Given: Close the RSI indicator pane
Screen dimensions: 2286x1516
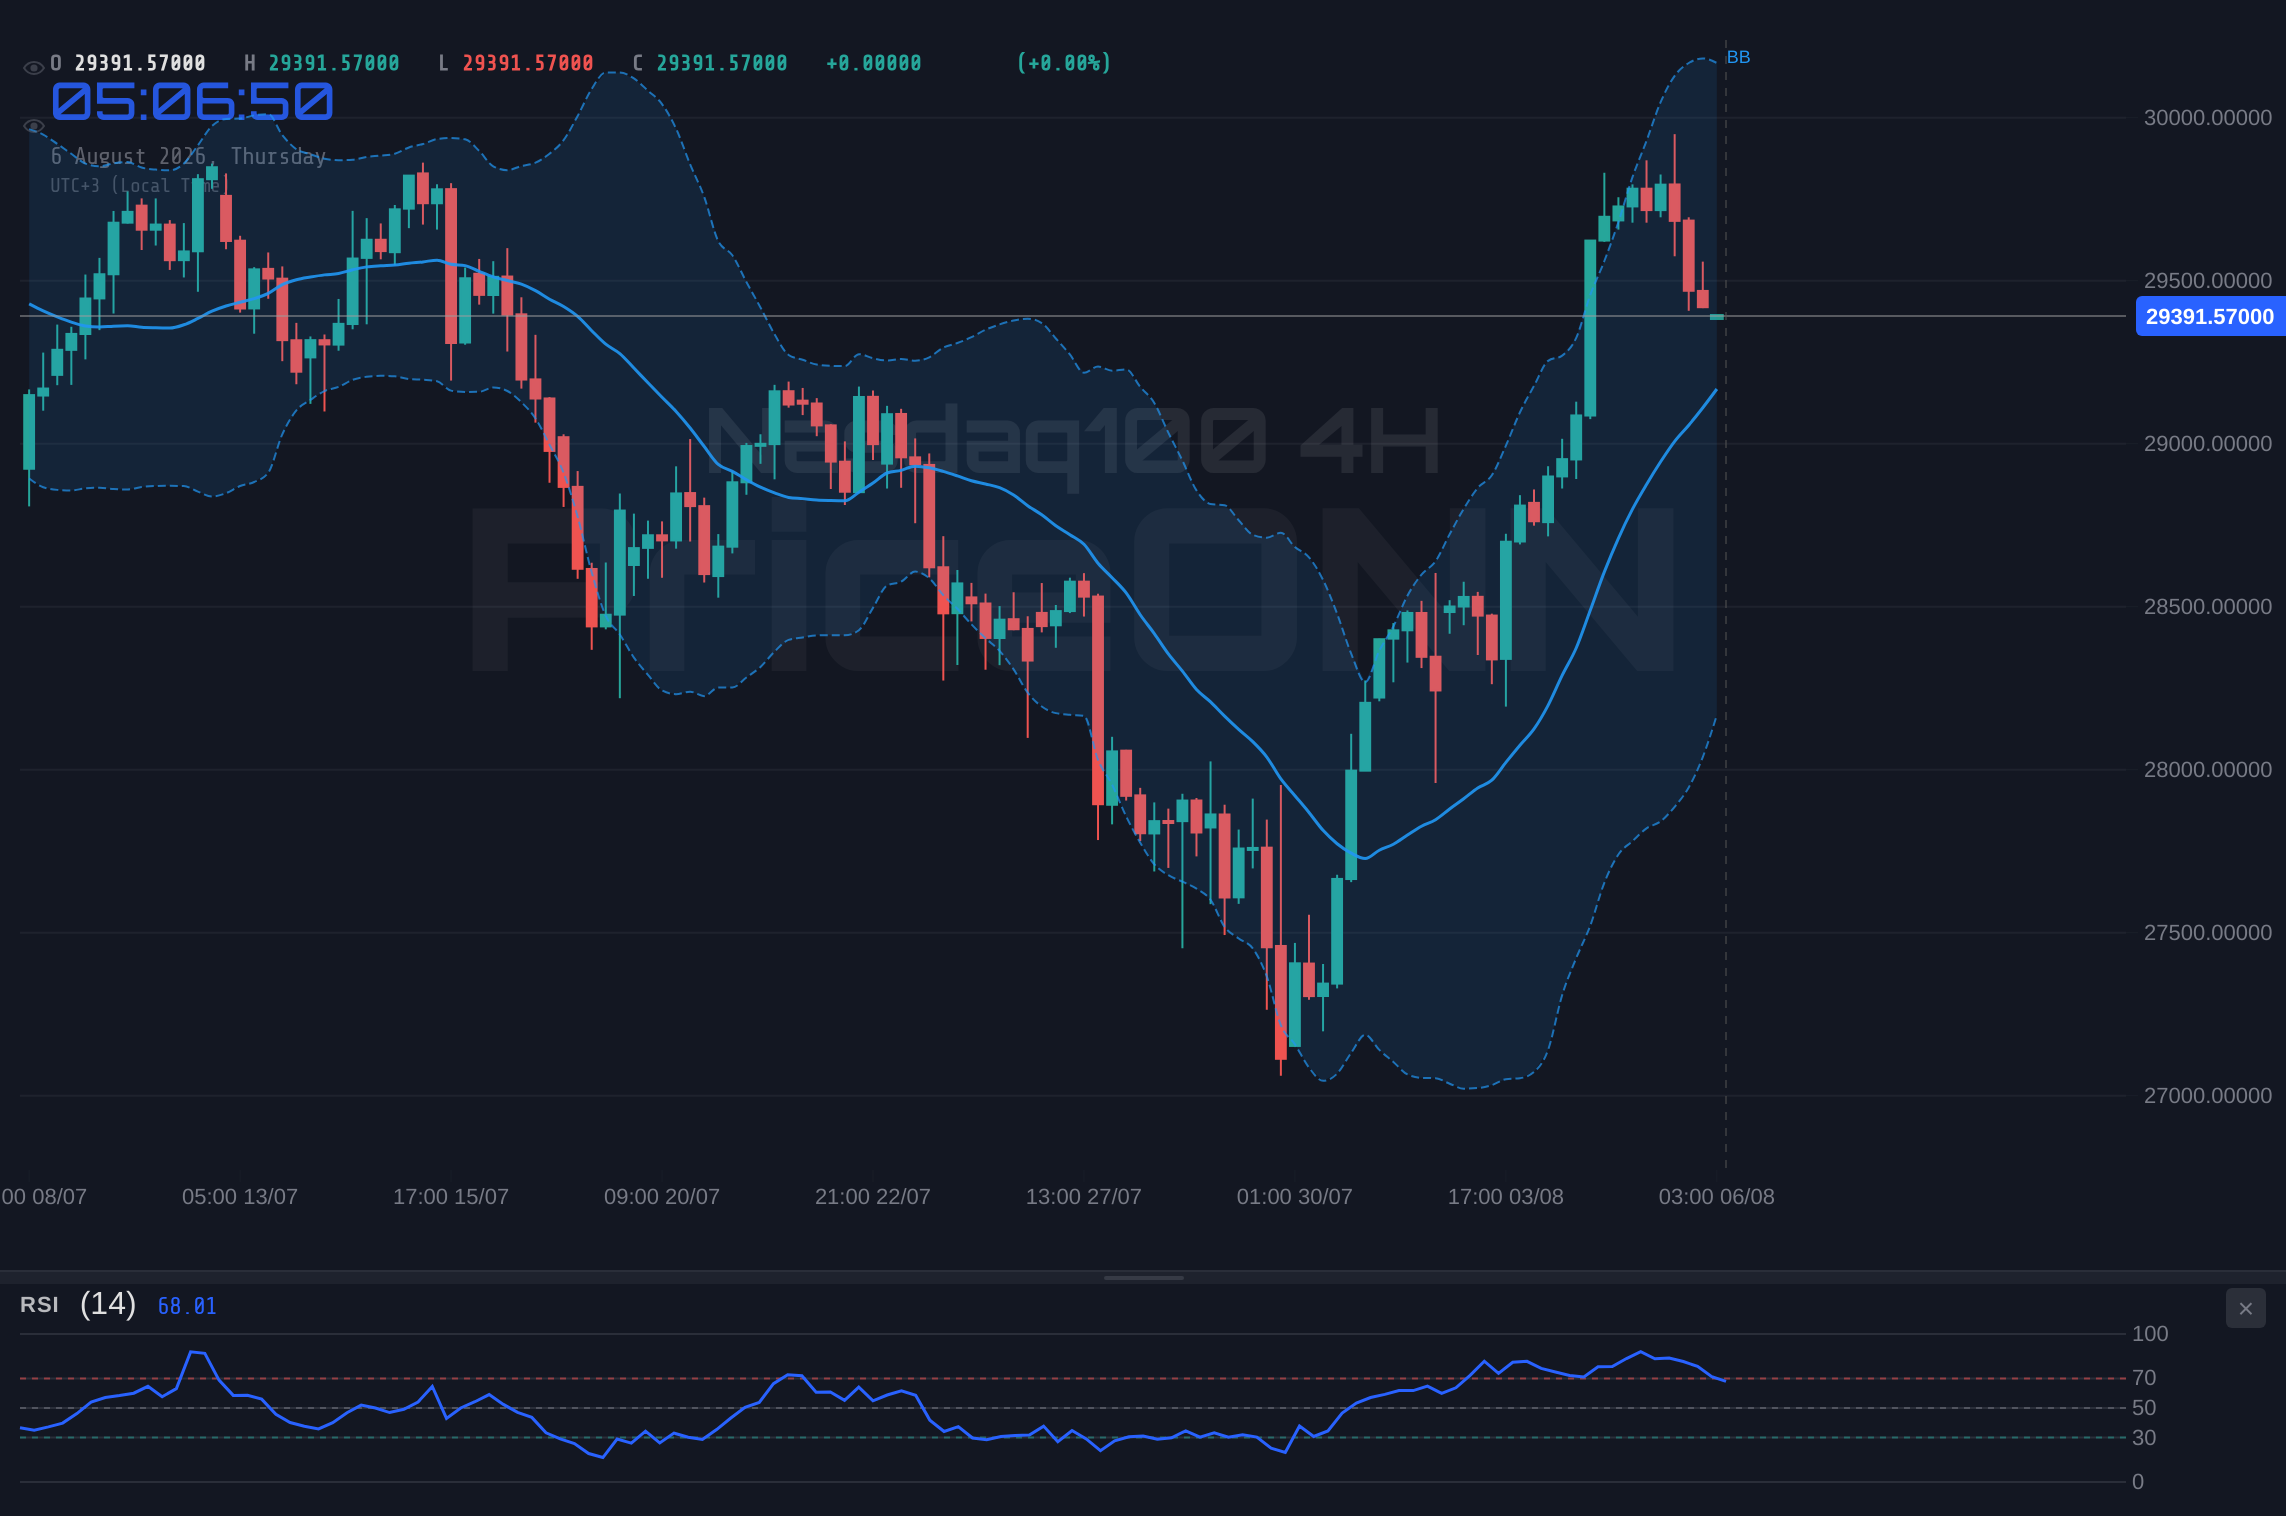Looking at the screenshot, I should pyautogui.click(x=2245, y=1308).
